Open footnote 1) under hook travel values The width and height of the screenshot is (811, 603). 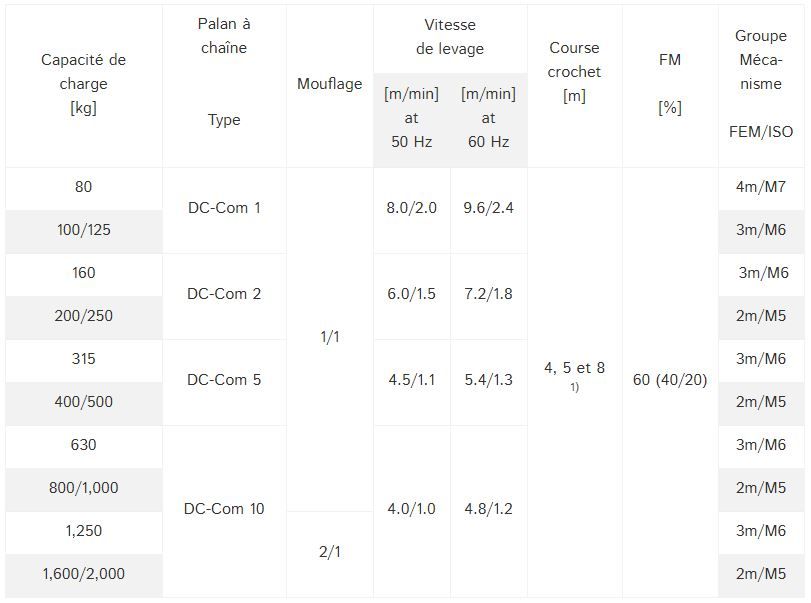(x=575, y=387)
